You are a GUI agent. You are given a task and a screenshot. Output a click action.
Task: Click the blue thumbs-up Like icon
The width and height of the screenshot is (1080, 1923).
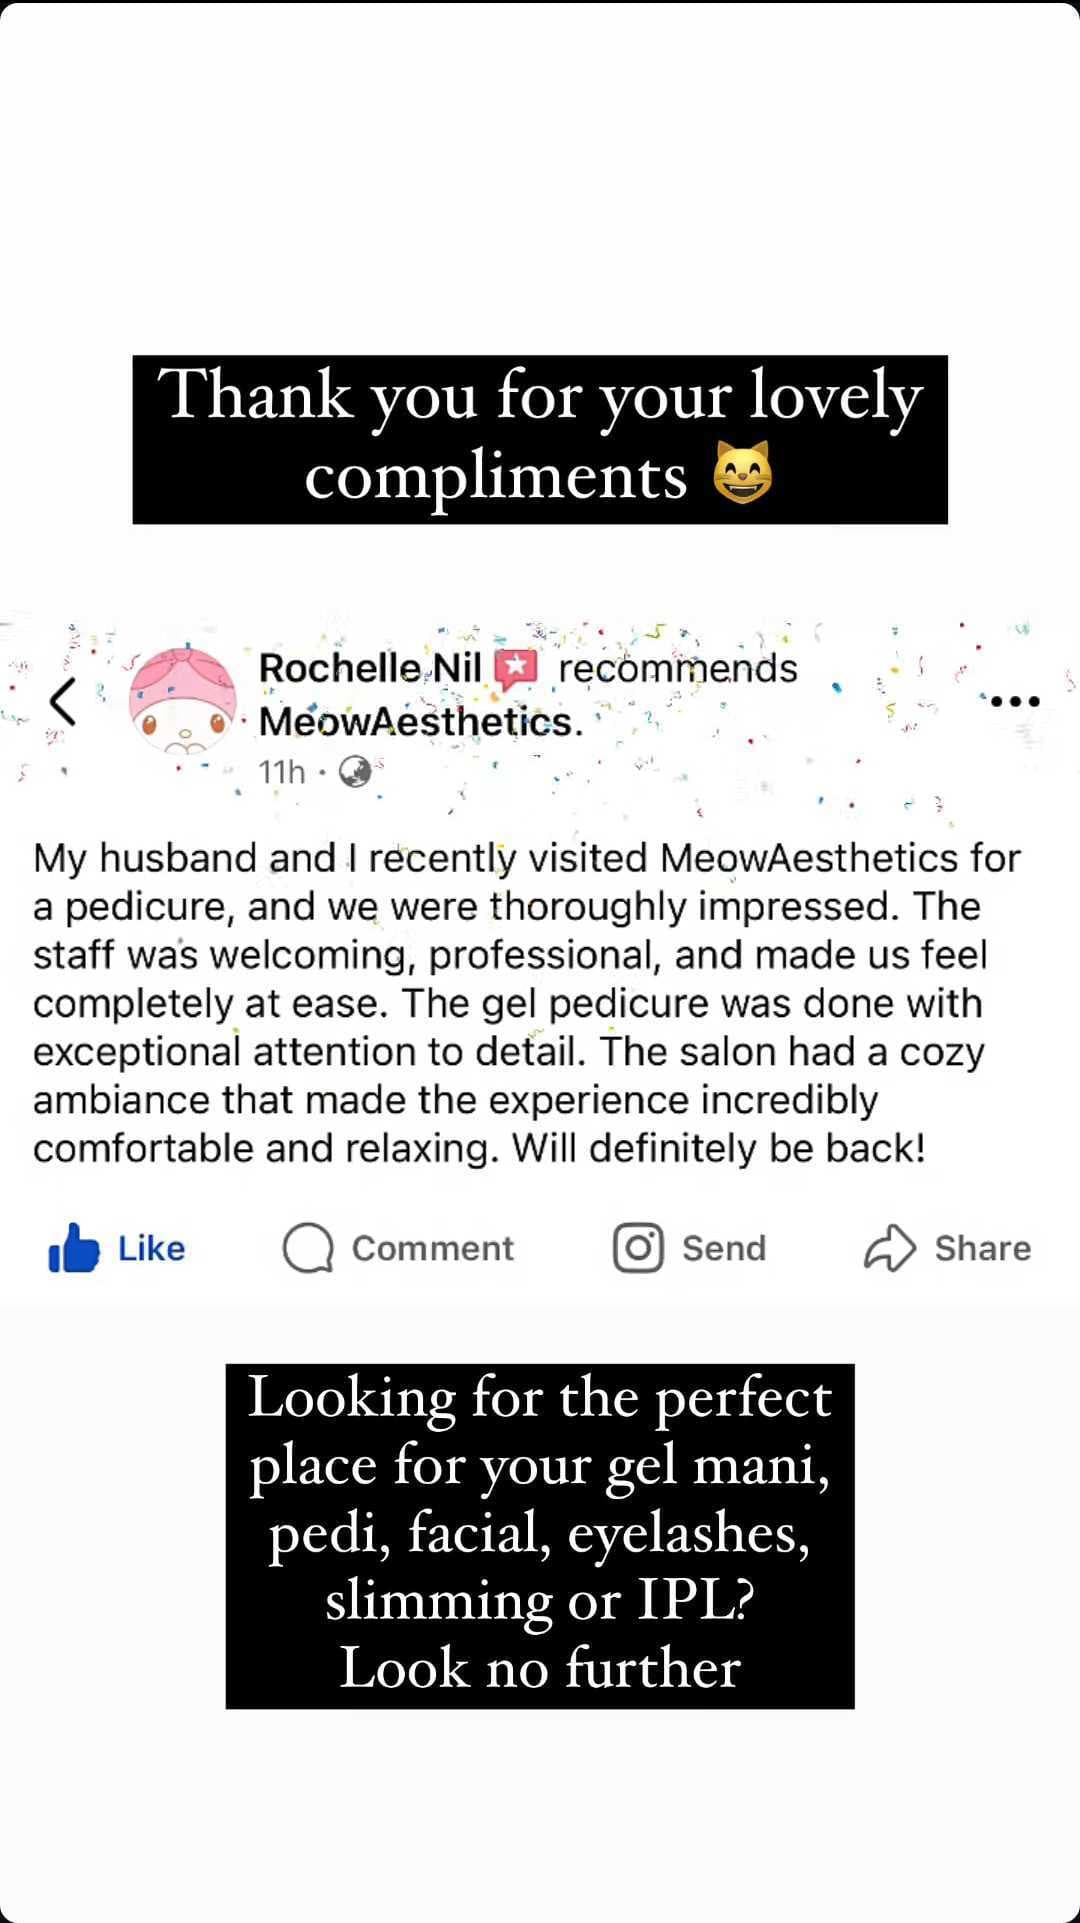74,1248
